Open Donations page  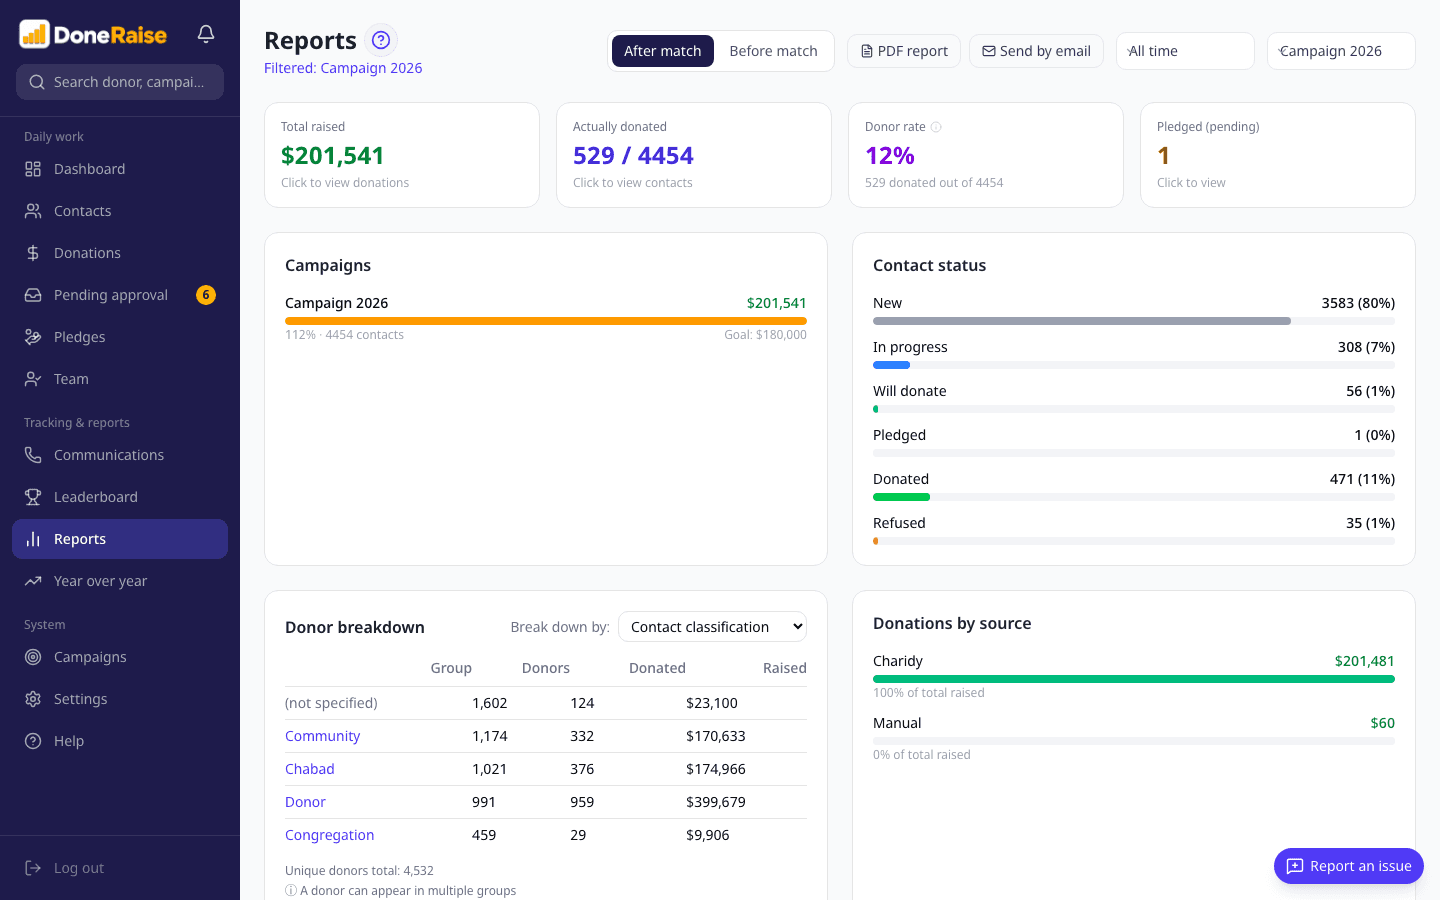(x=120, y=253)
